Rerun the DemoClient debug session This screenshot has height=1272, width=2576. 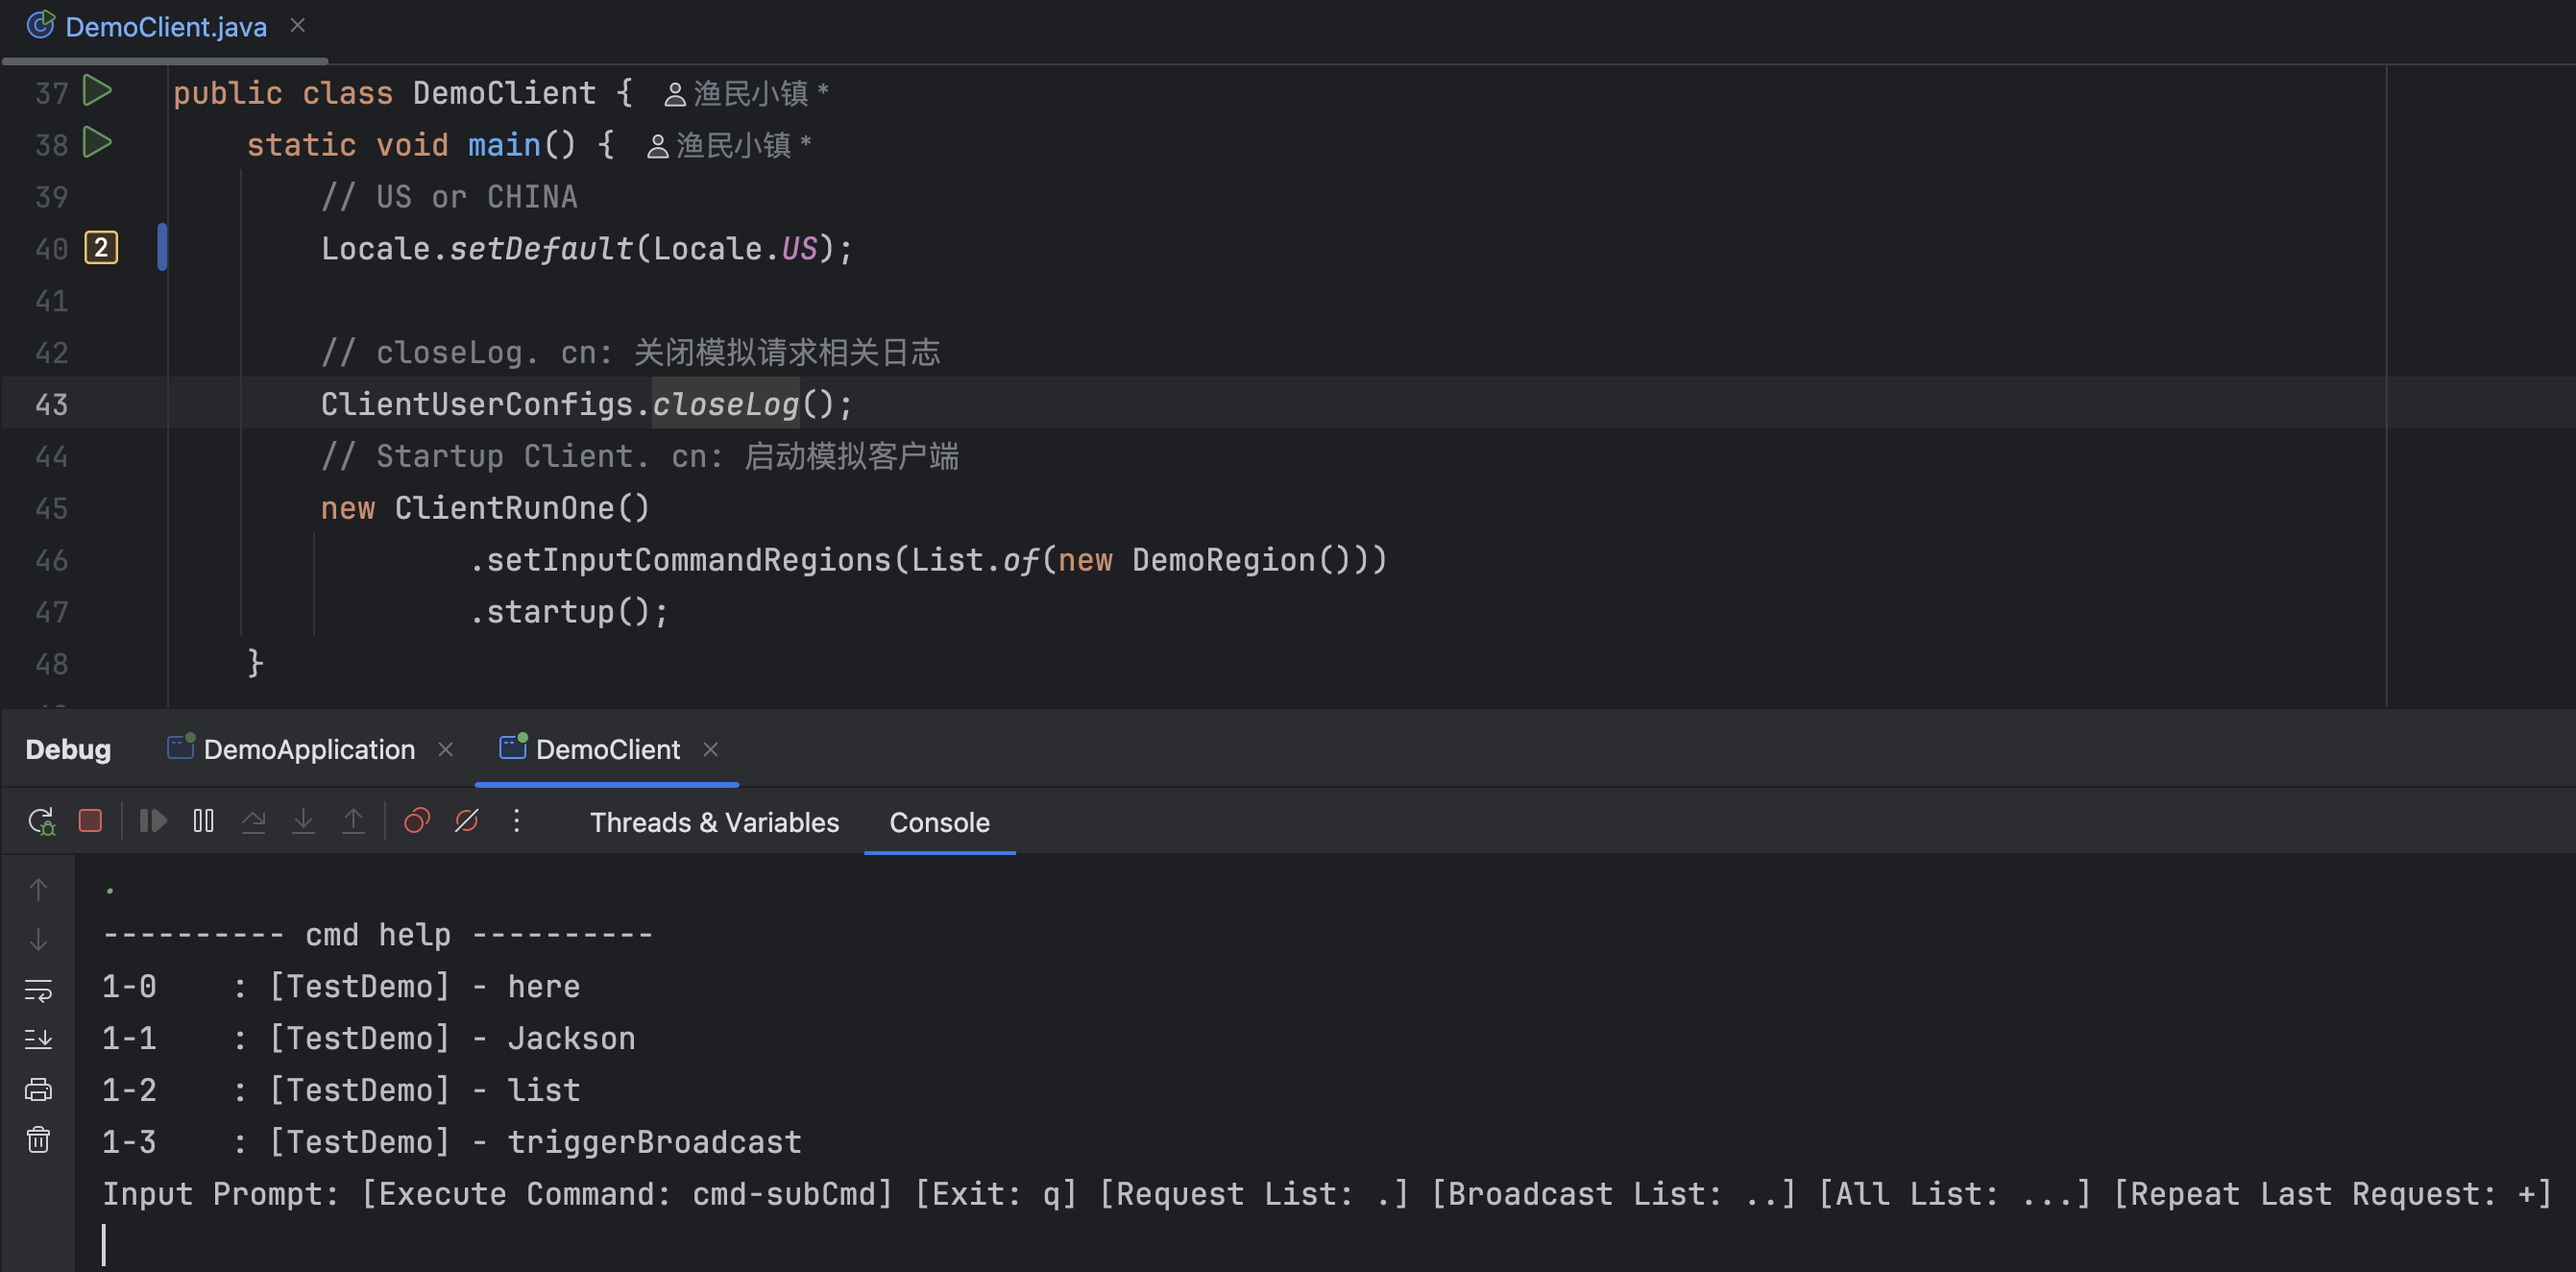pos(42,820)
